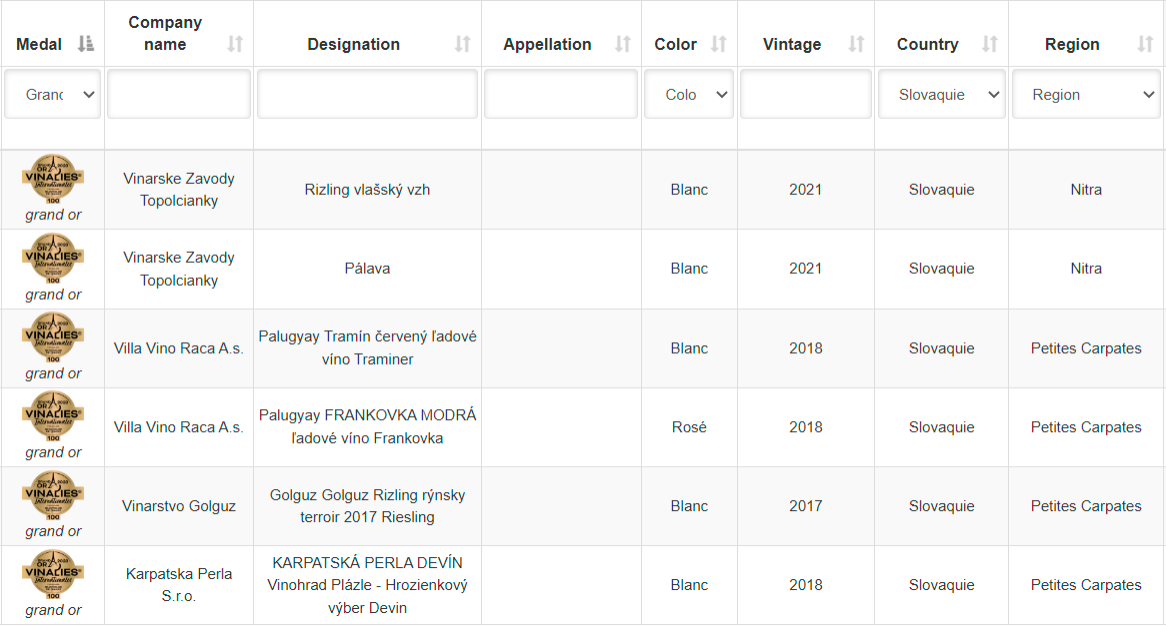The height and width of the screenshot is (627, 1166).
Task: Click '2021' vintage in Rizling vlašský row
Action: point(805,190)
